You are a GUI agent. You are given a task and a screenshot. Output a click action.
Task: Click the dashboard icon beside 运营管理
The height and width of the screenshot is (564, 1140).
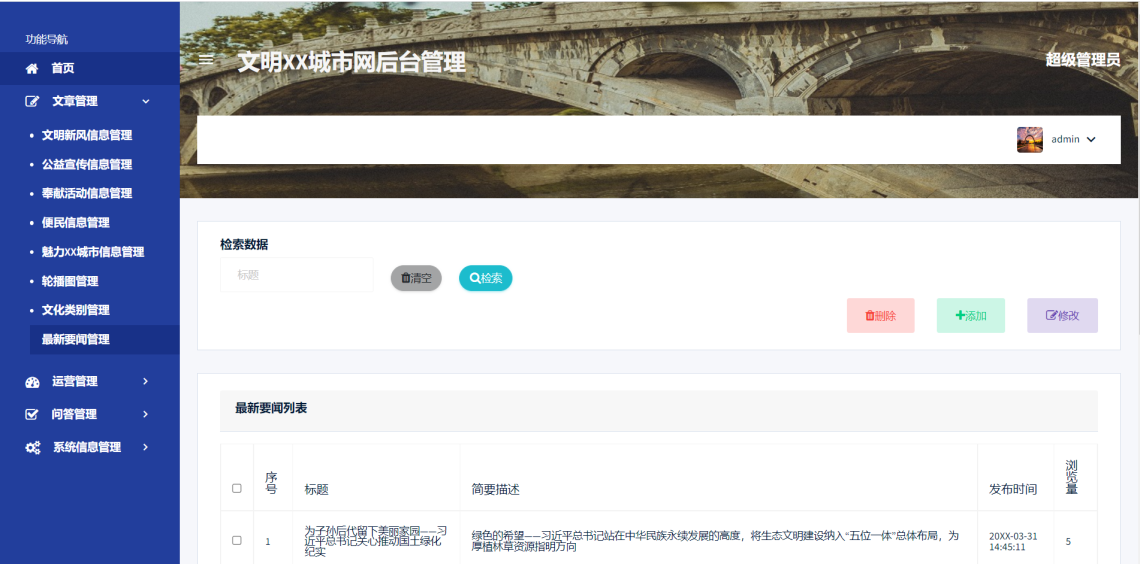coord(32,382)
